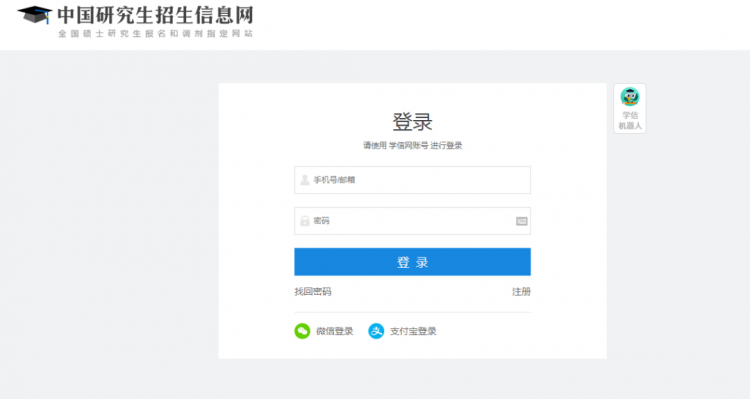Open the 学信机器人 owl assistant icon
Viewport: 750px width, 399px height.
[x=630, y=97]
